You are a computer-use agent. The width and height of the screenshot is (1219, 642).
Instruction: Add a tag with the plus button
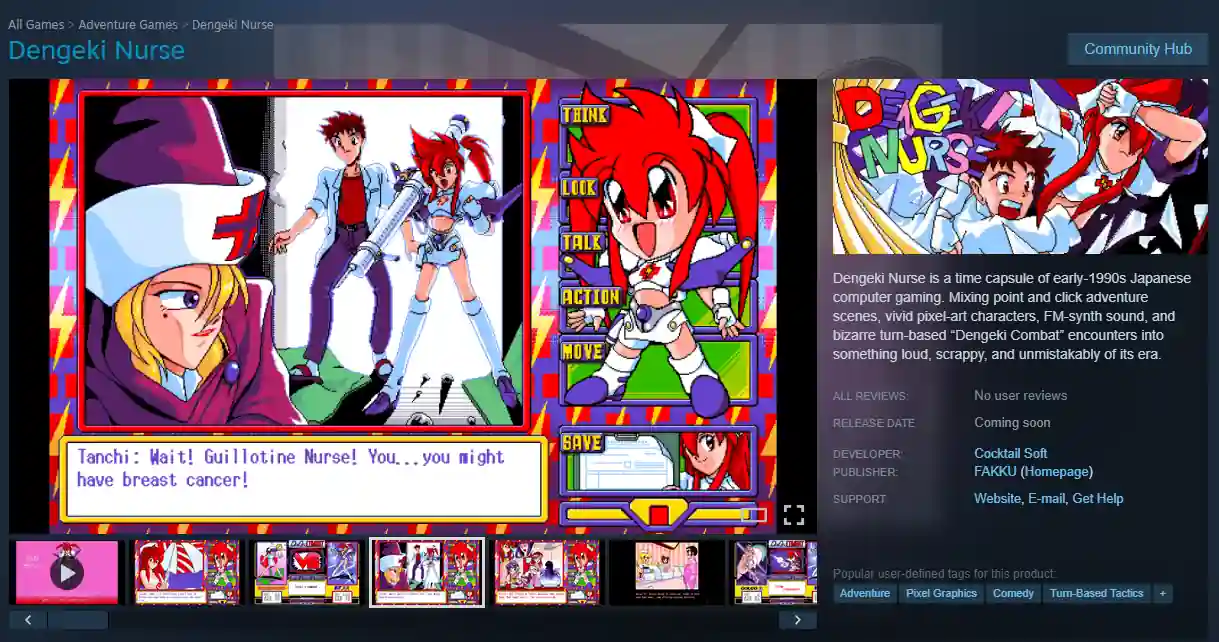pyautogui.click(x=1162, y=593)
